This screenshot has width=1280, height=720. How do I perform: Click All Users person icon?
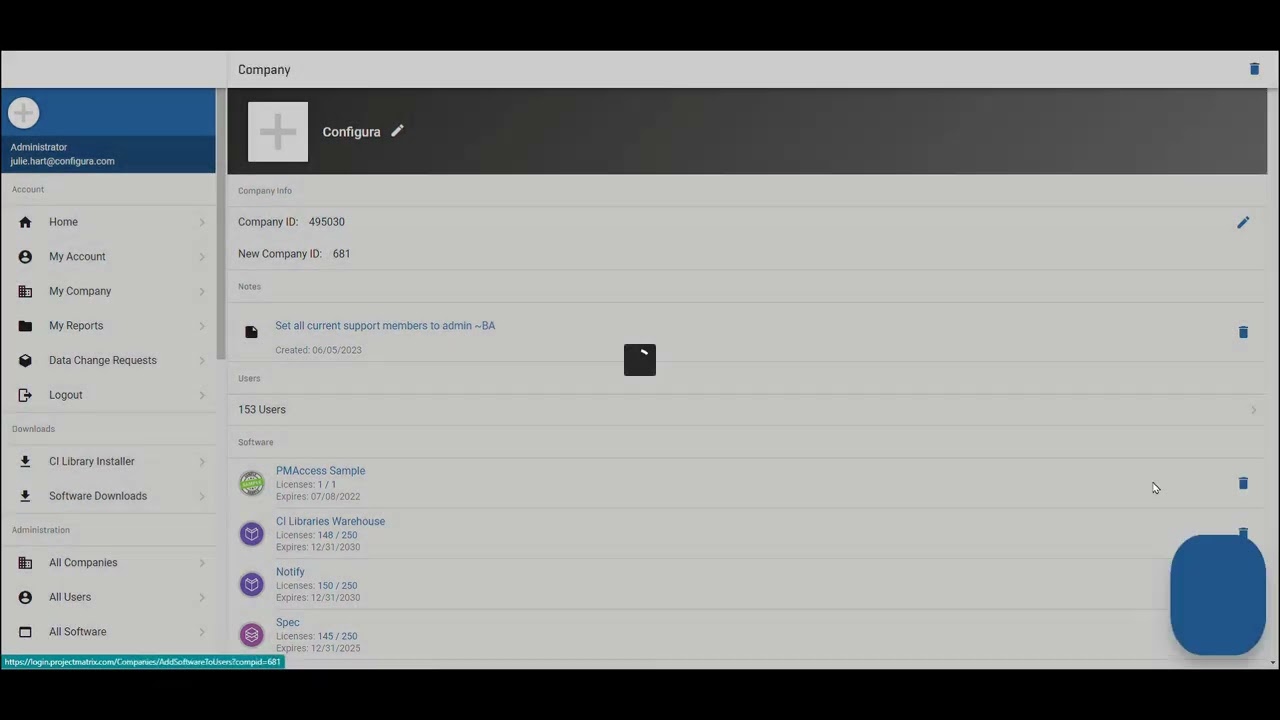(x=25, y=597)
